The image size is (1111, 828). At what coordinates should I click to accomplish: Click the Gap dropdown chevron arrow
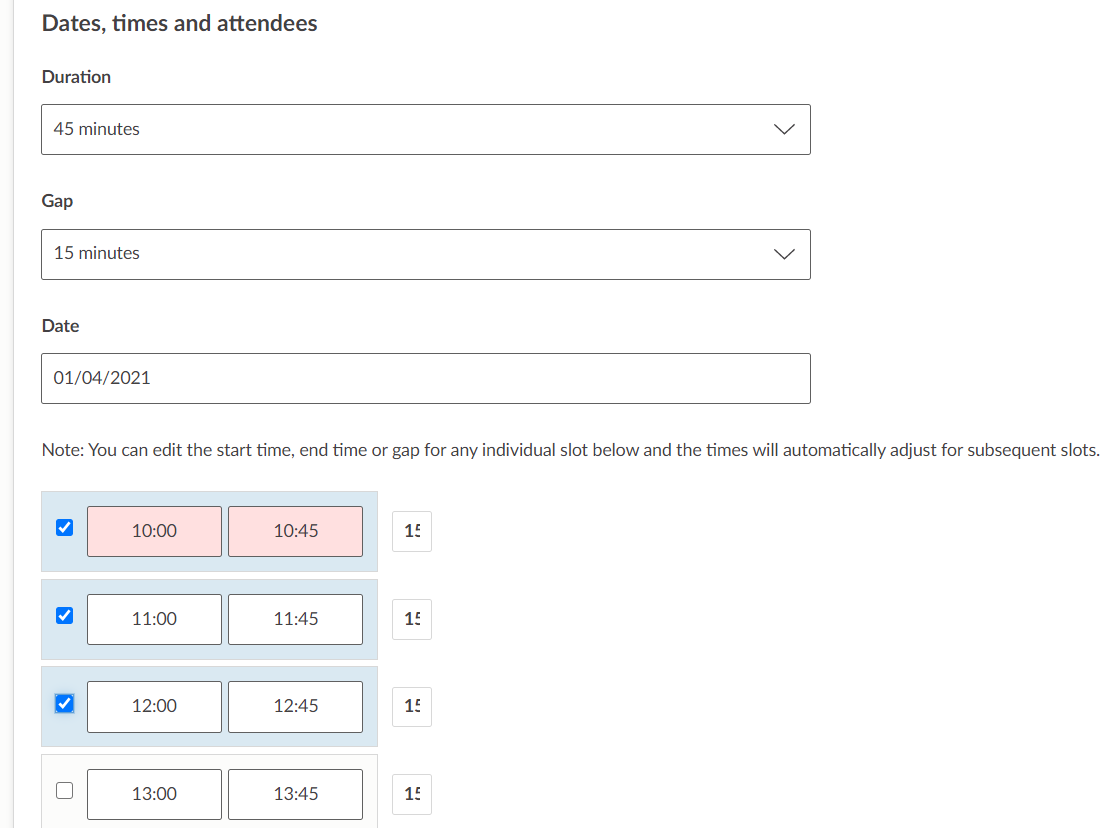pyautogui.click(x=785, y=254)
